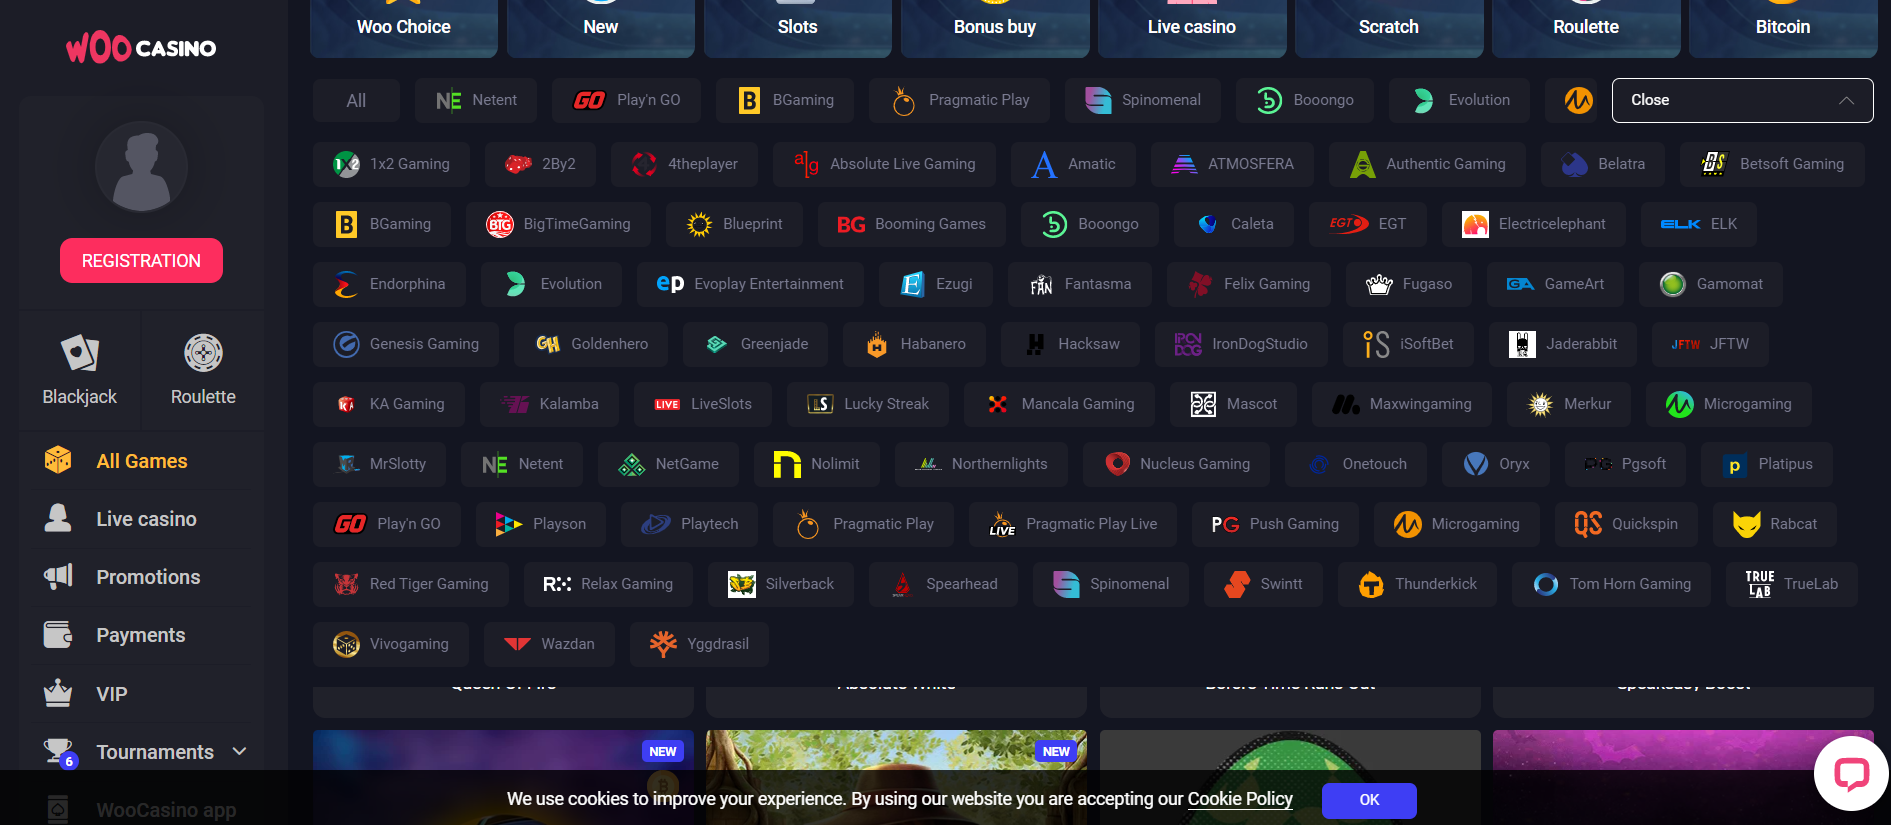Select the Betsoft Gaming provider

point(1772,164)
